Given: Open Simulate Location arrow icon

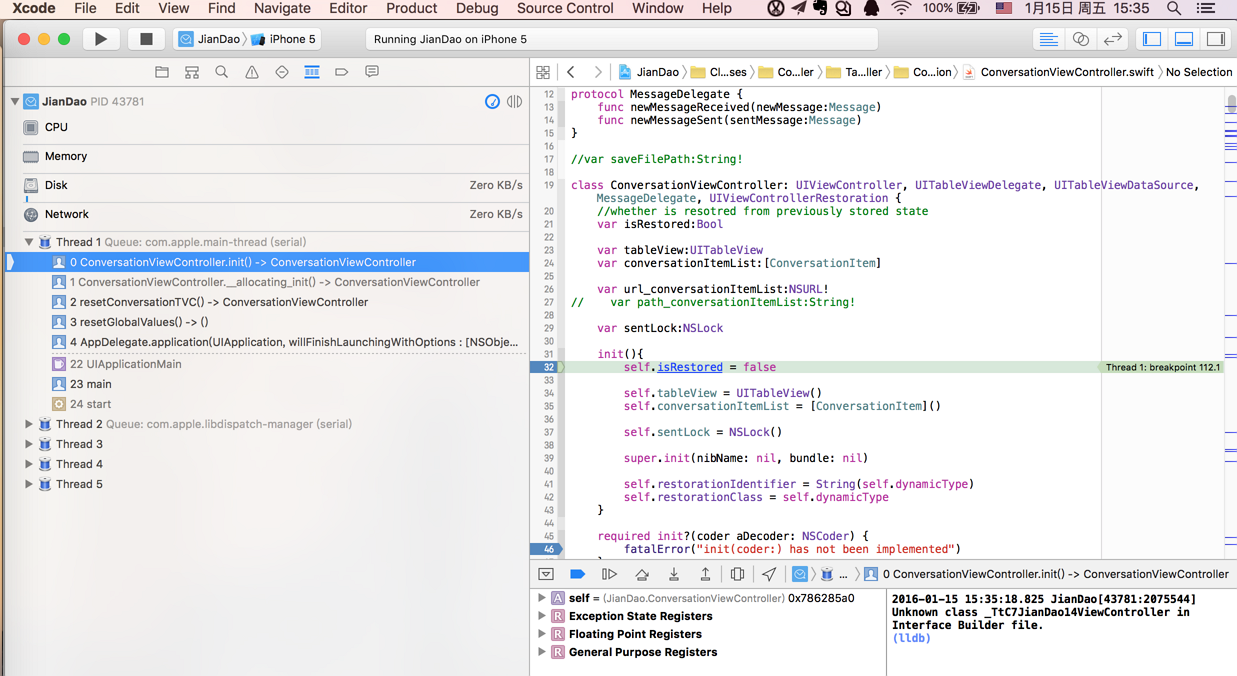Looking at the screenshot, I should (768, 574).
